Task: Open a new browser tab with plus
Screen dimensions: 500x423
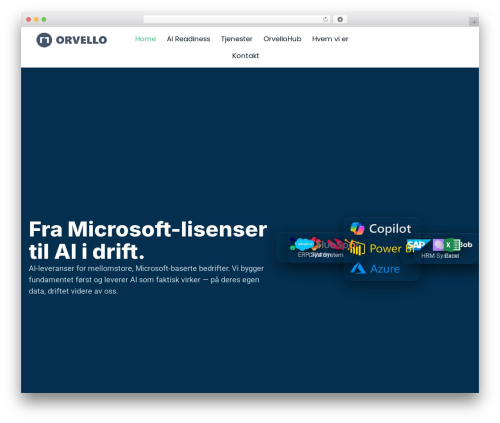Action: 474,22
